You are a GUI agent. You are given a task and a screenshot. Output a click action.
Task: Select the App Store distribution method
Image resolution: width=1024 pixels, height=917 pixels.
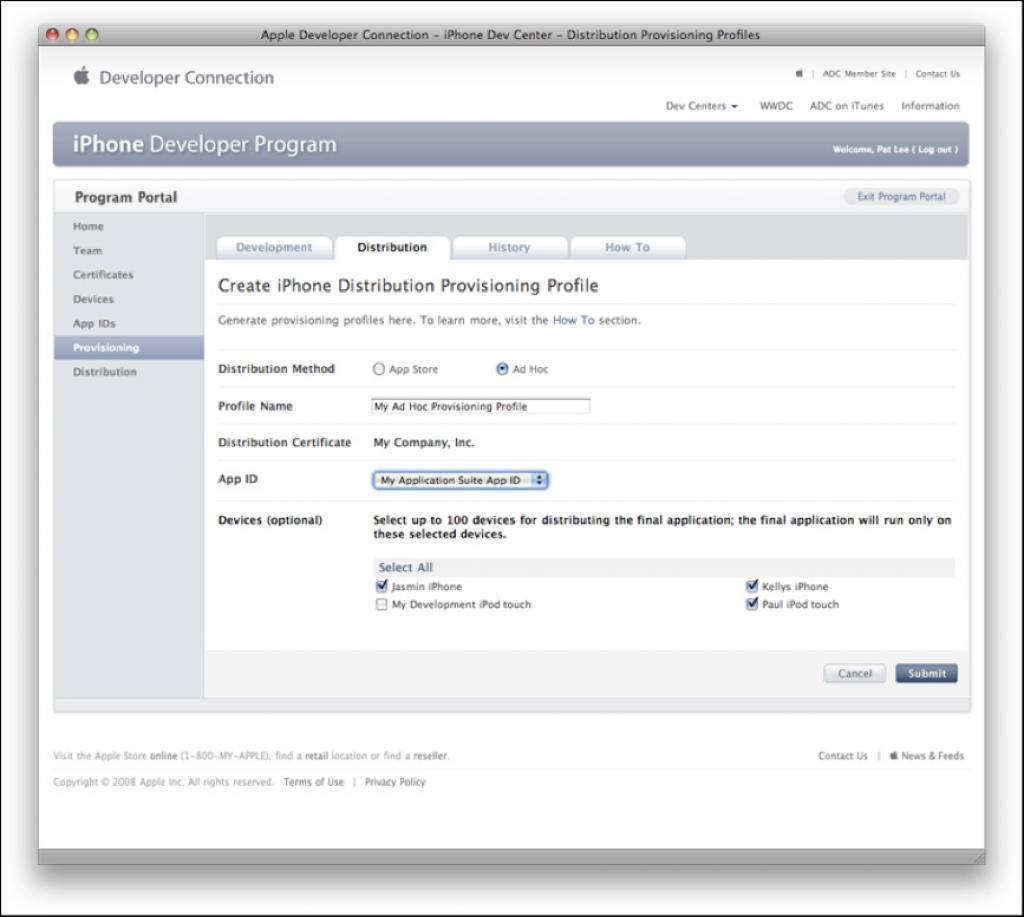pos(379,369)
